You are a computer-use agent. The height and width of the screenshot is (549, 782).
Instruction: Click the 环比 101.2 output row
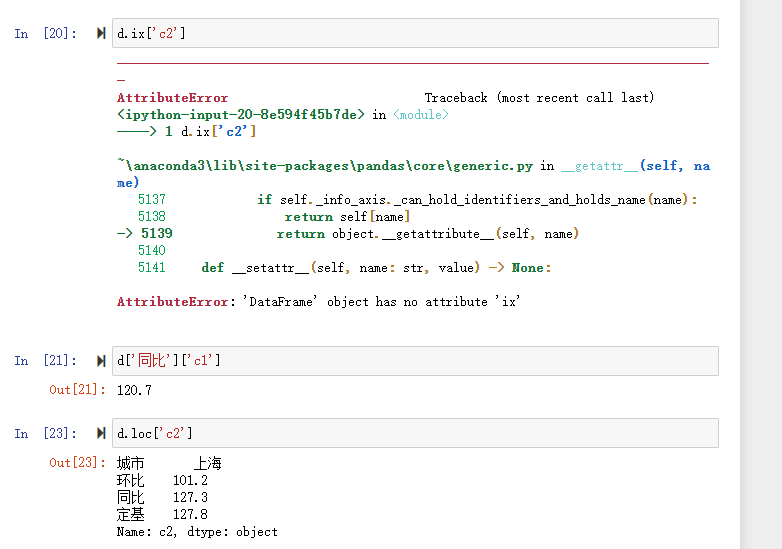162,480
